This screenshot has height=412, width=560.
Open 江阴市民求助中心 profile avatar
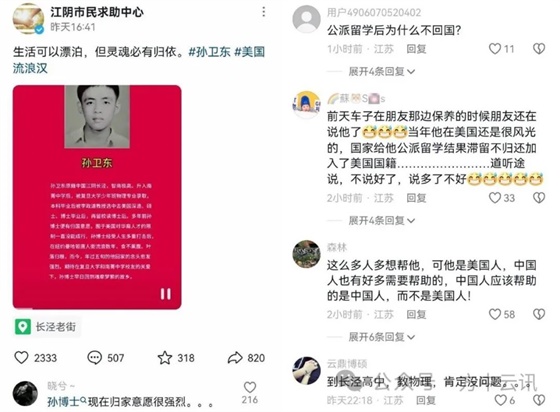tap(28, 19)
